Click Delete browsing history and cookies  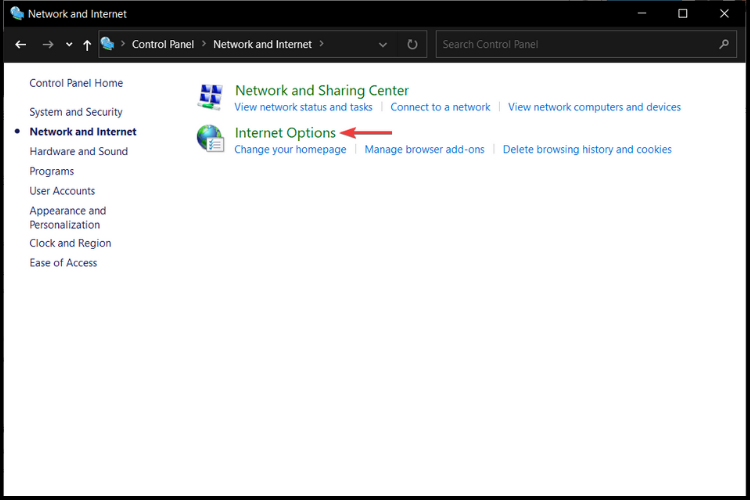[587, 149]
